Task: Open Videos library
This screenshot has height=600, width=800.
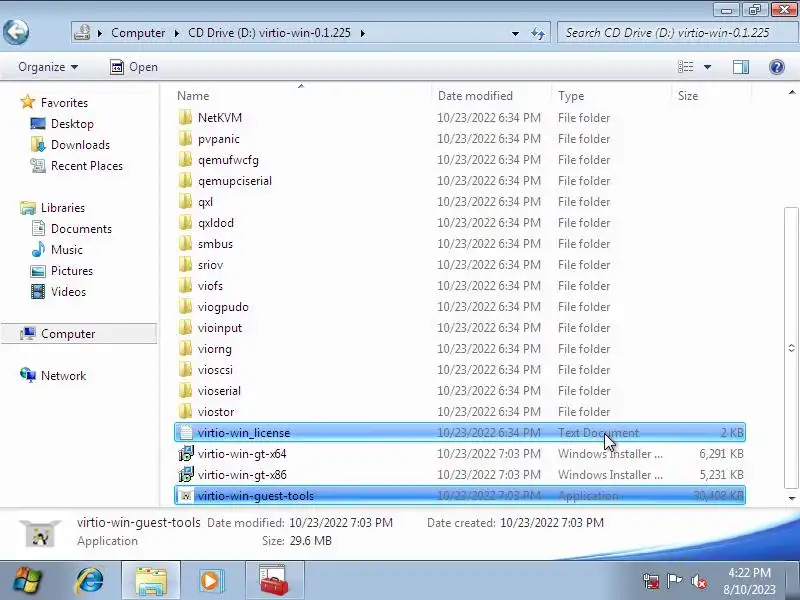Action: [x=58, y=291]
